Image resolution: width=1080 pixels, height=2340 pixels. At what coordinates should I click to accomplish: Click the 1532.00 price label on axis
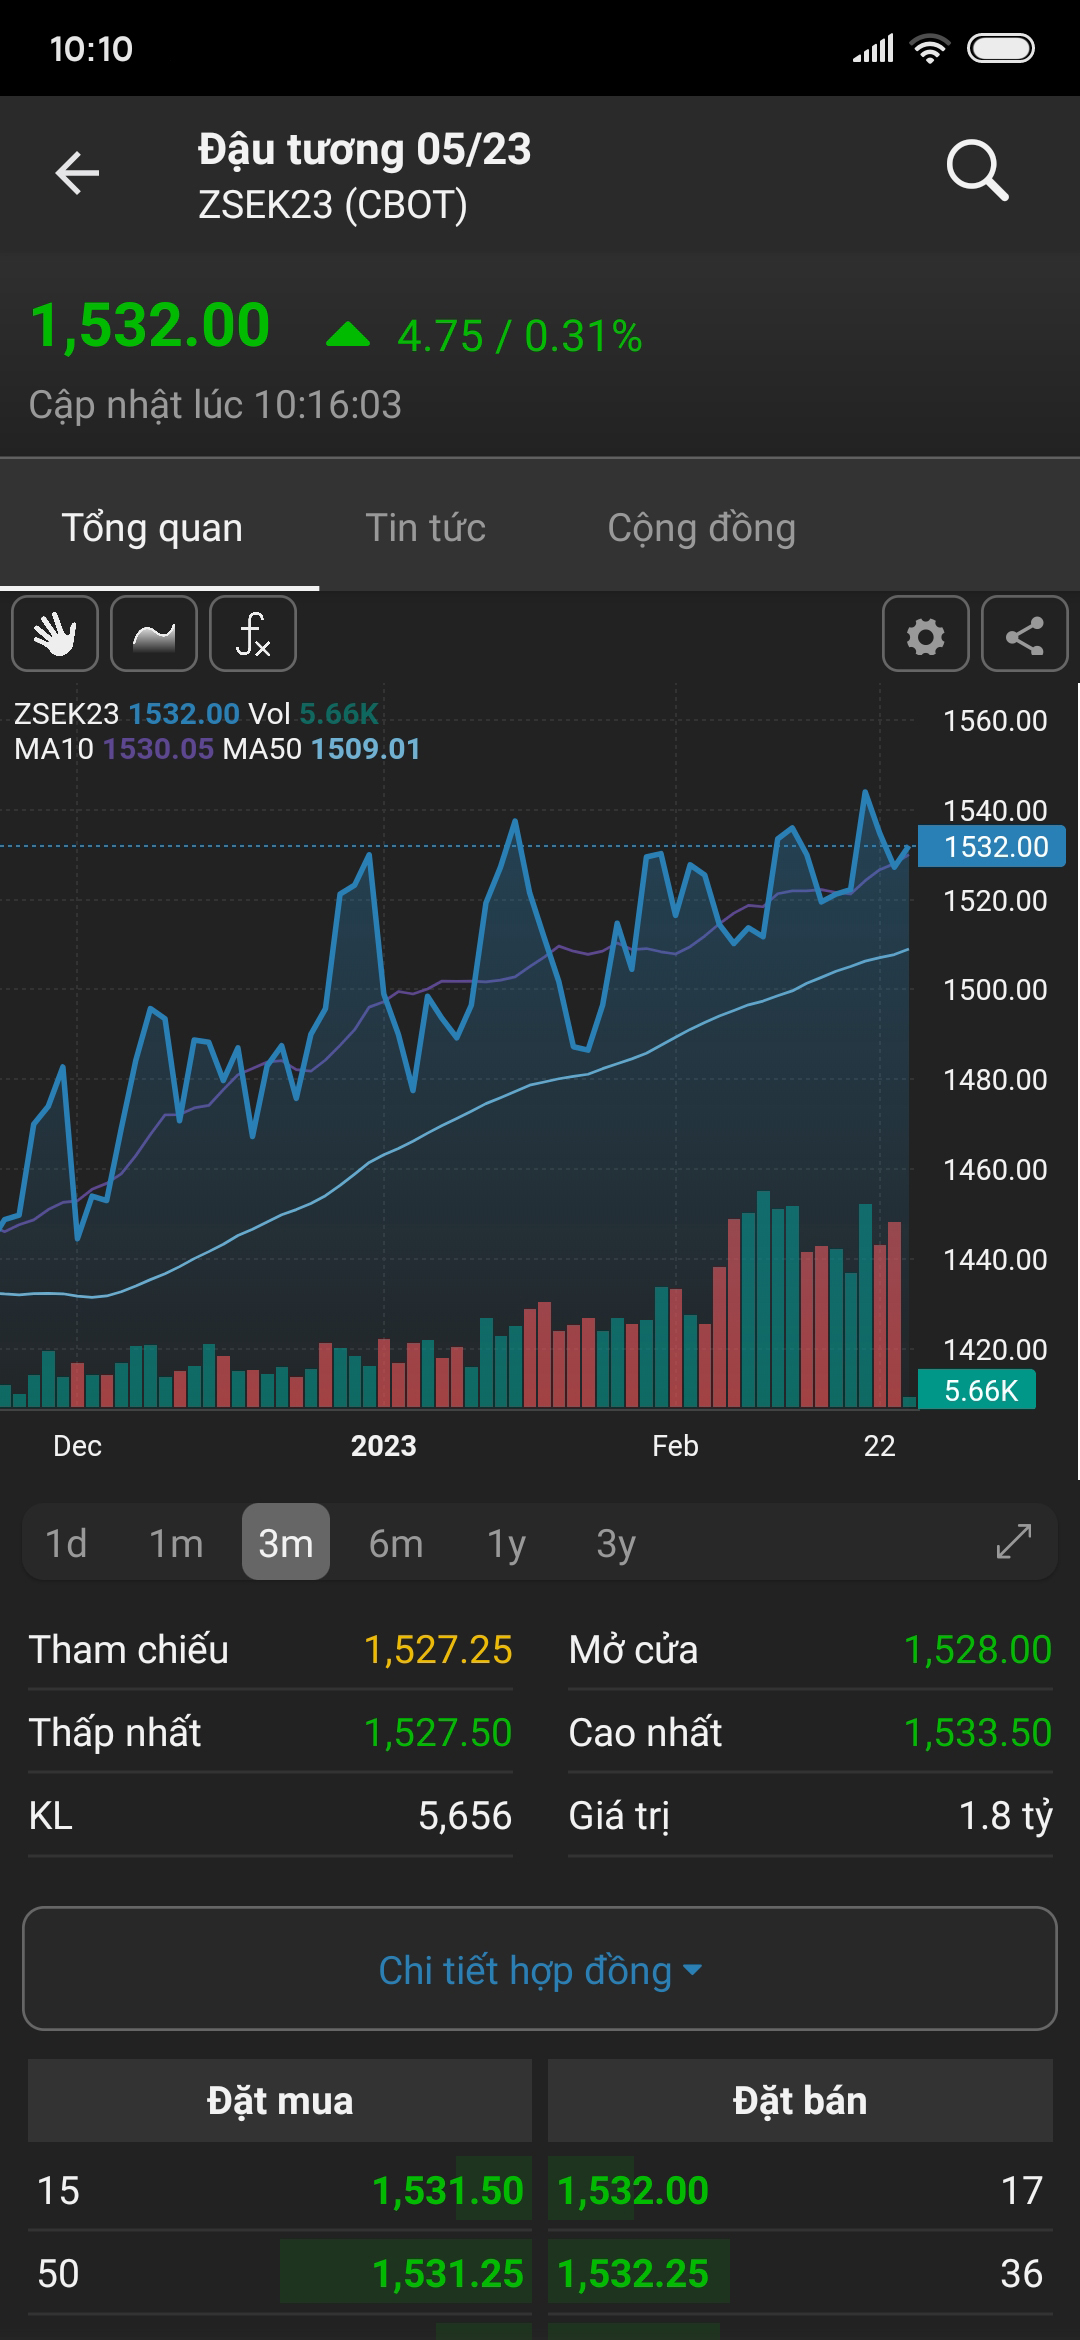click(993, 847)
